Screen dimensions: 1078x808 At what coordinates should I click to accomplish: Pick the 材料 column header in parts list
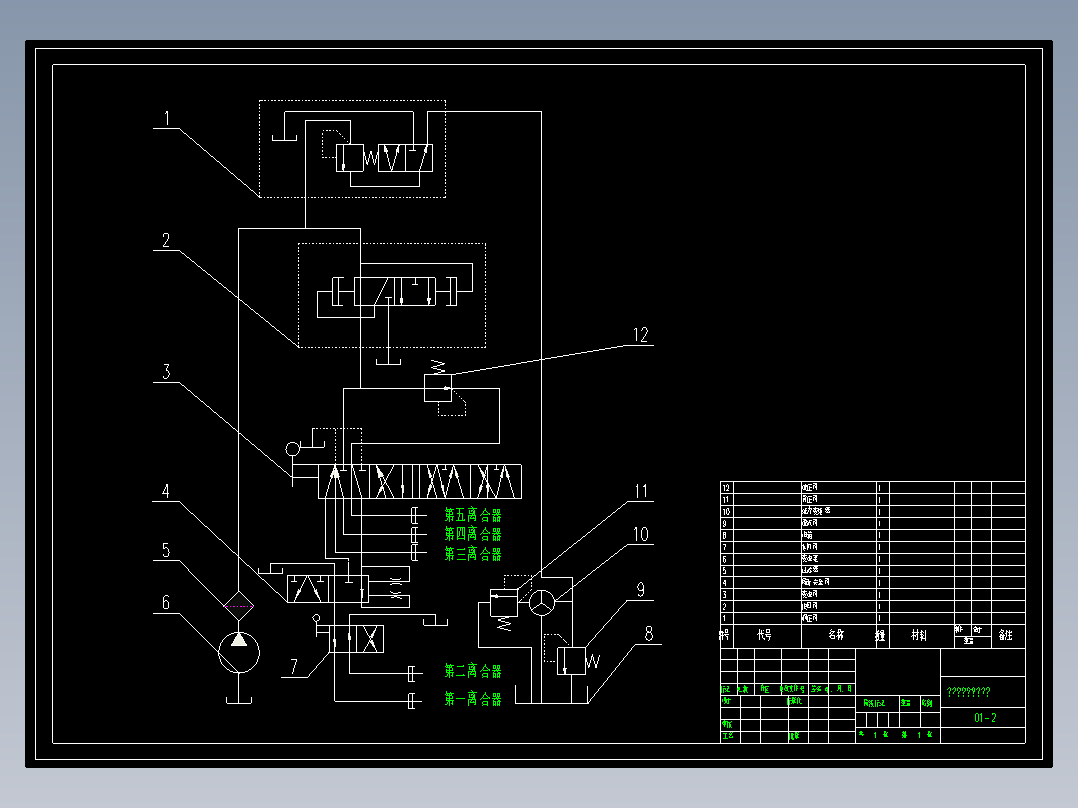point(919,635)
